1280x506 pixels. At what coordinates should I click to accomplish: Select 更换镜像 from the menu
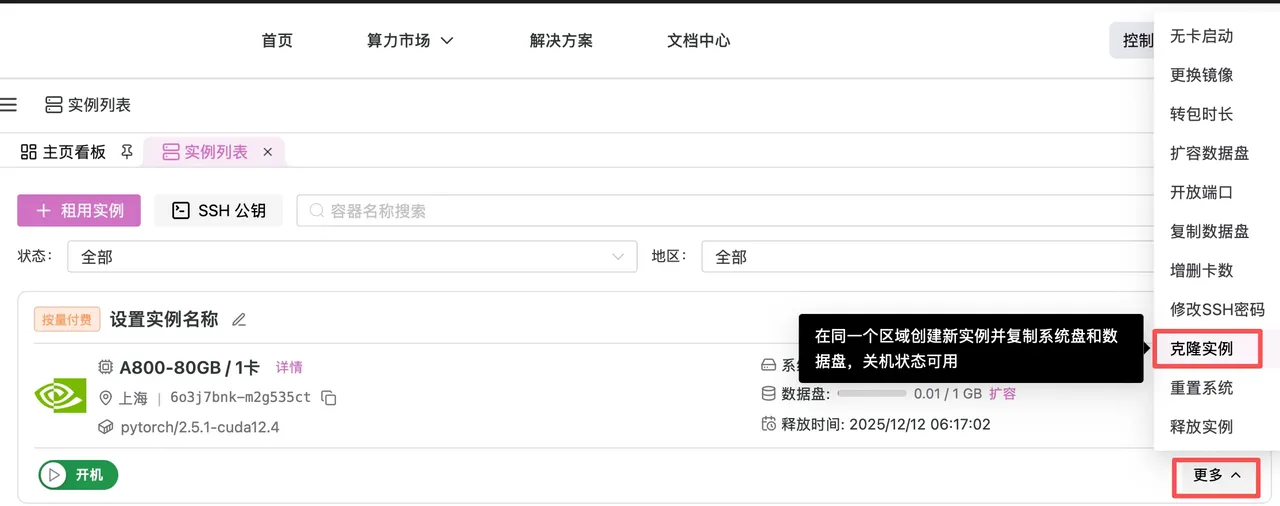(x=1202, y=75)
